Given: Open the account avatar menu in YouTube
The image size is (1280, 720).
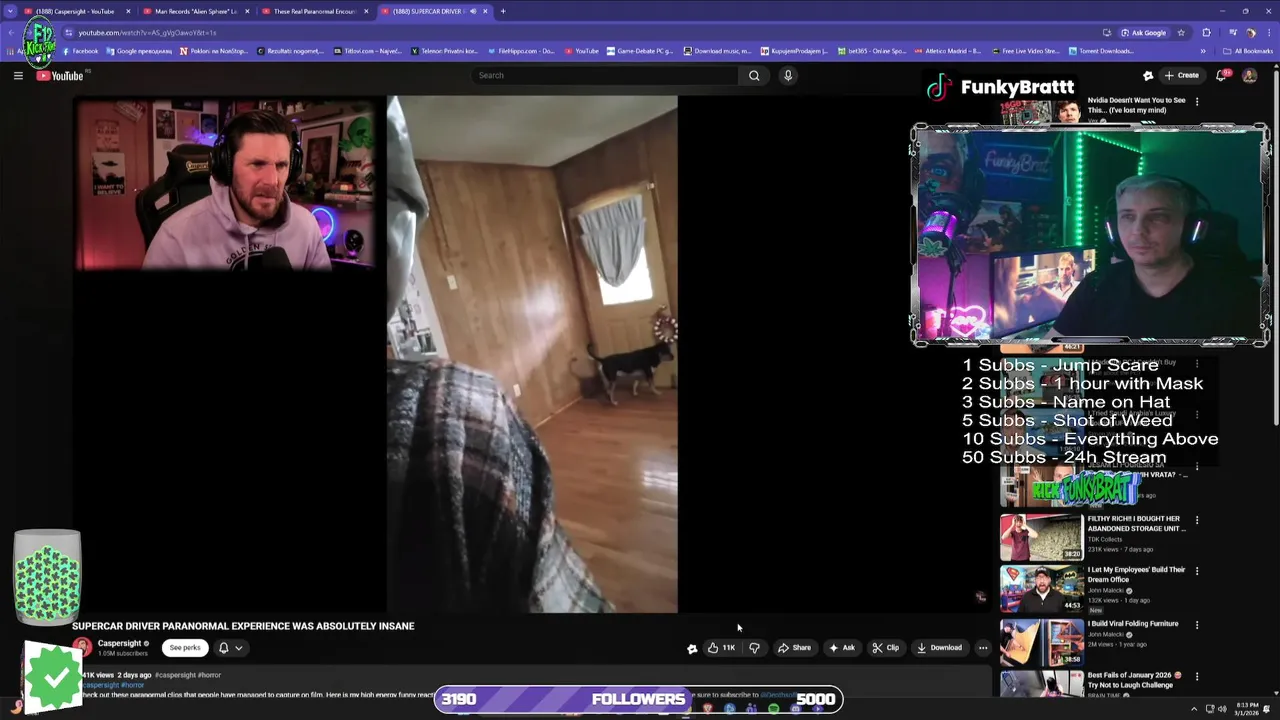Looking at the screenshot, I should click(x=1249, y=76).
